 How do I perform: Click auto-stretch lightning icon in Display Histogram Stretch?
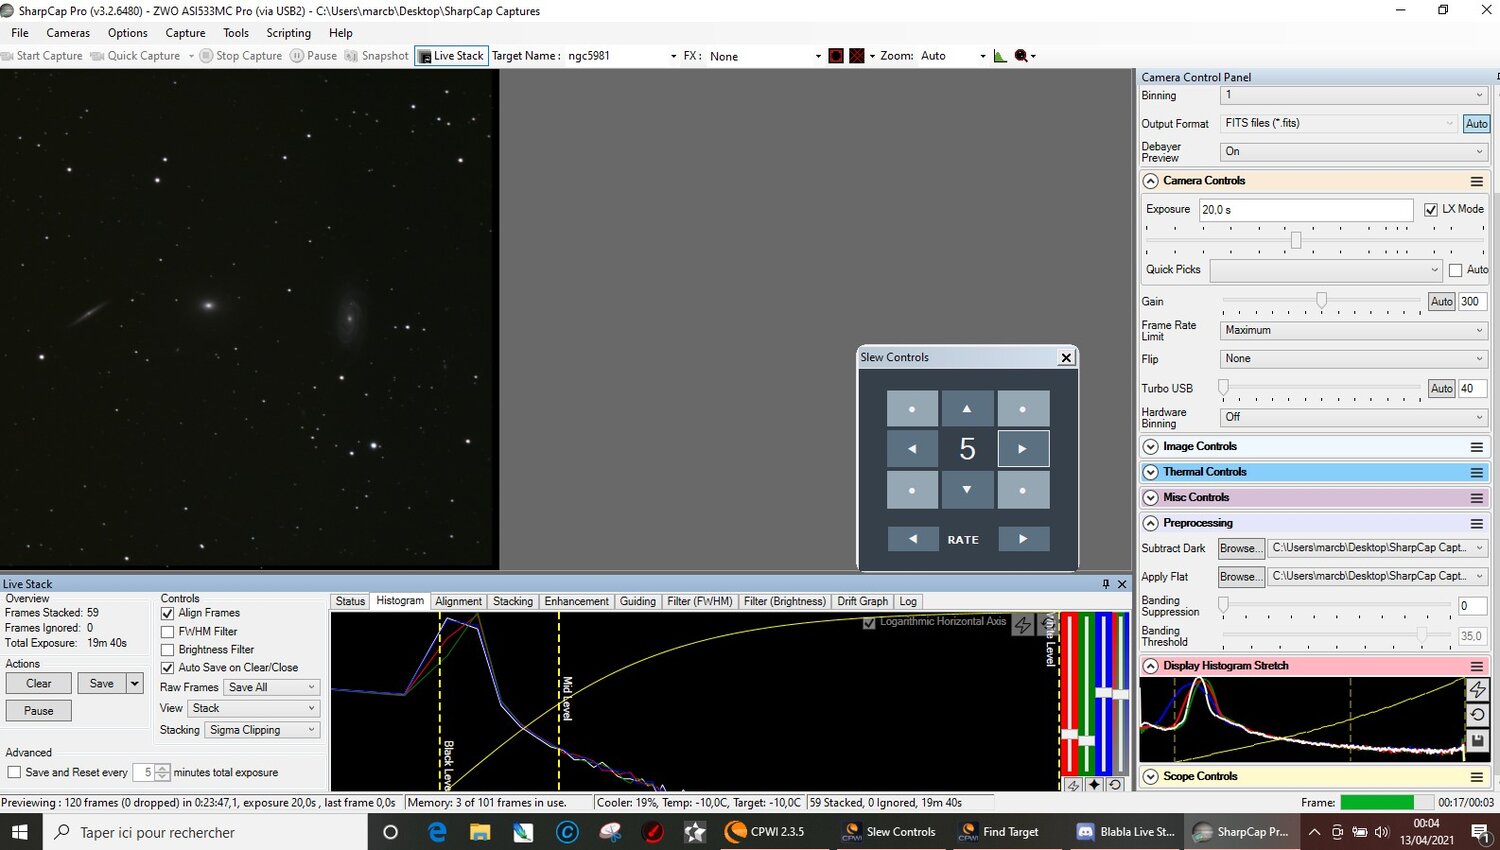point(1476,689)
